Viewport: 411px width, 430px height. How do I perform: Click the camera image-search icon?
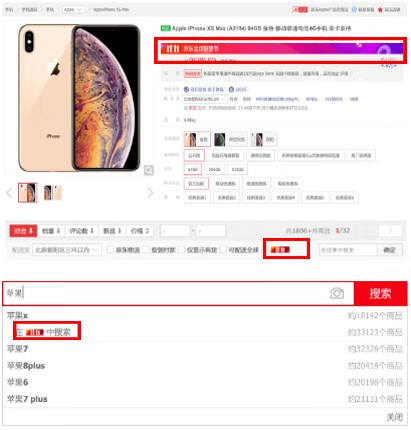point(337,293)
